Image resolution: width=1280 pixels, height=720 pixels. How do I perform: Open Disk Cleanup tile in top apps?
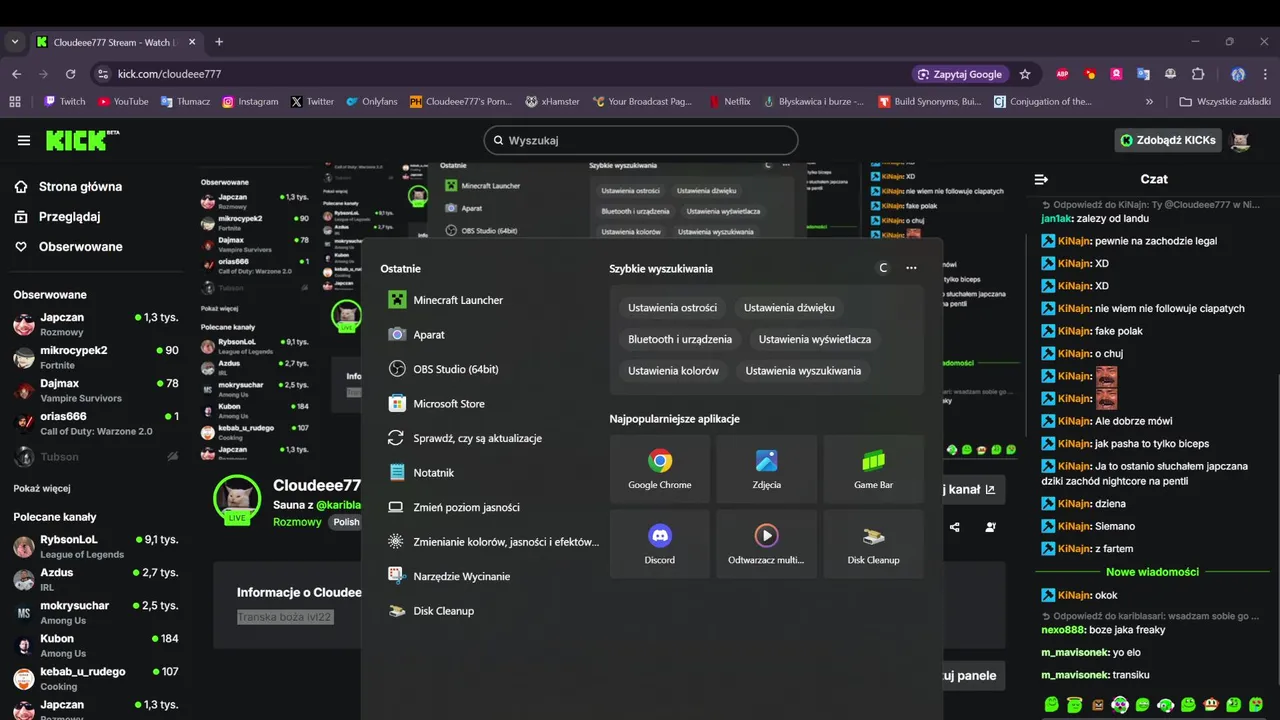pyautogui.click(x=873, y=544)
